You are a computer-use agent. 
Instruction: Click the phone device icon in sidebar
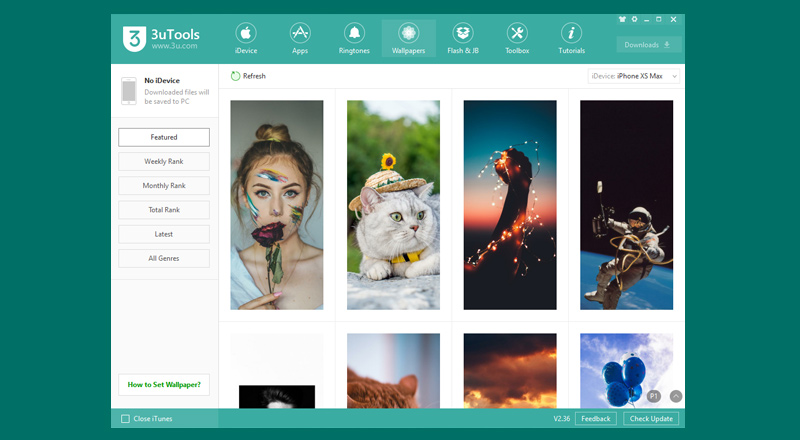(129, 91)
